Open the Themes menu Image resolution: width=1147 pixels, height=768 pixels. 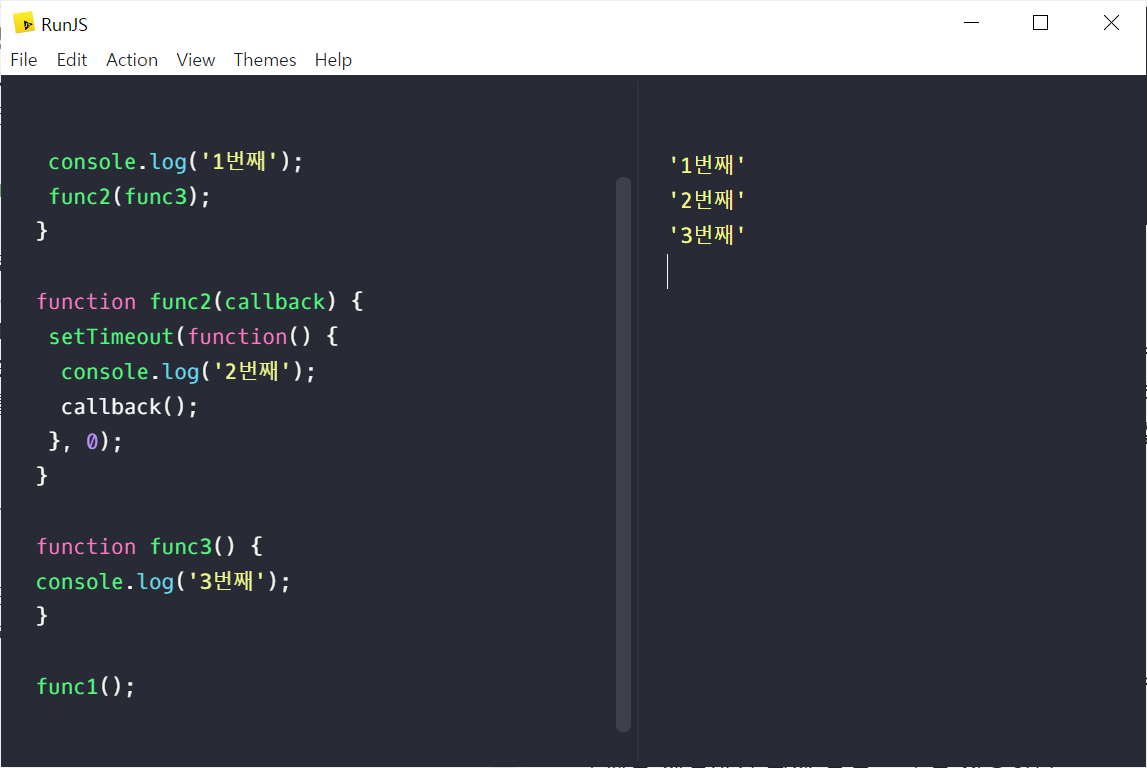[265, 60]
